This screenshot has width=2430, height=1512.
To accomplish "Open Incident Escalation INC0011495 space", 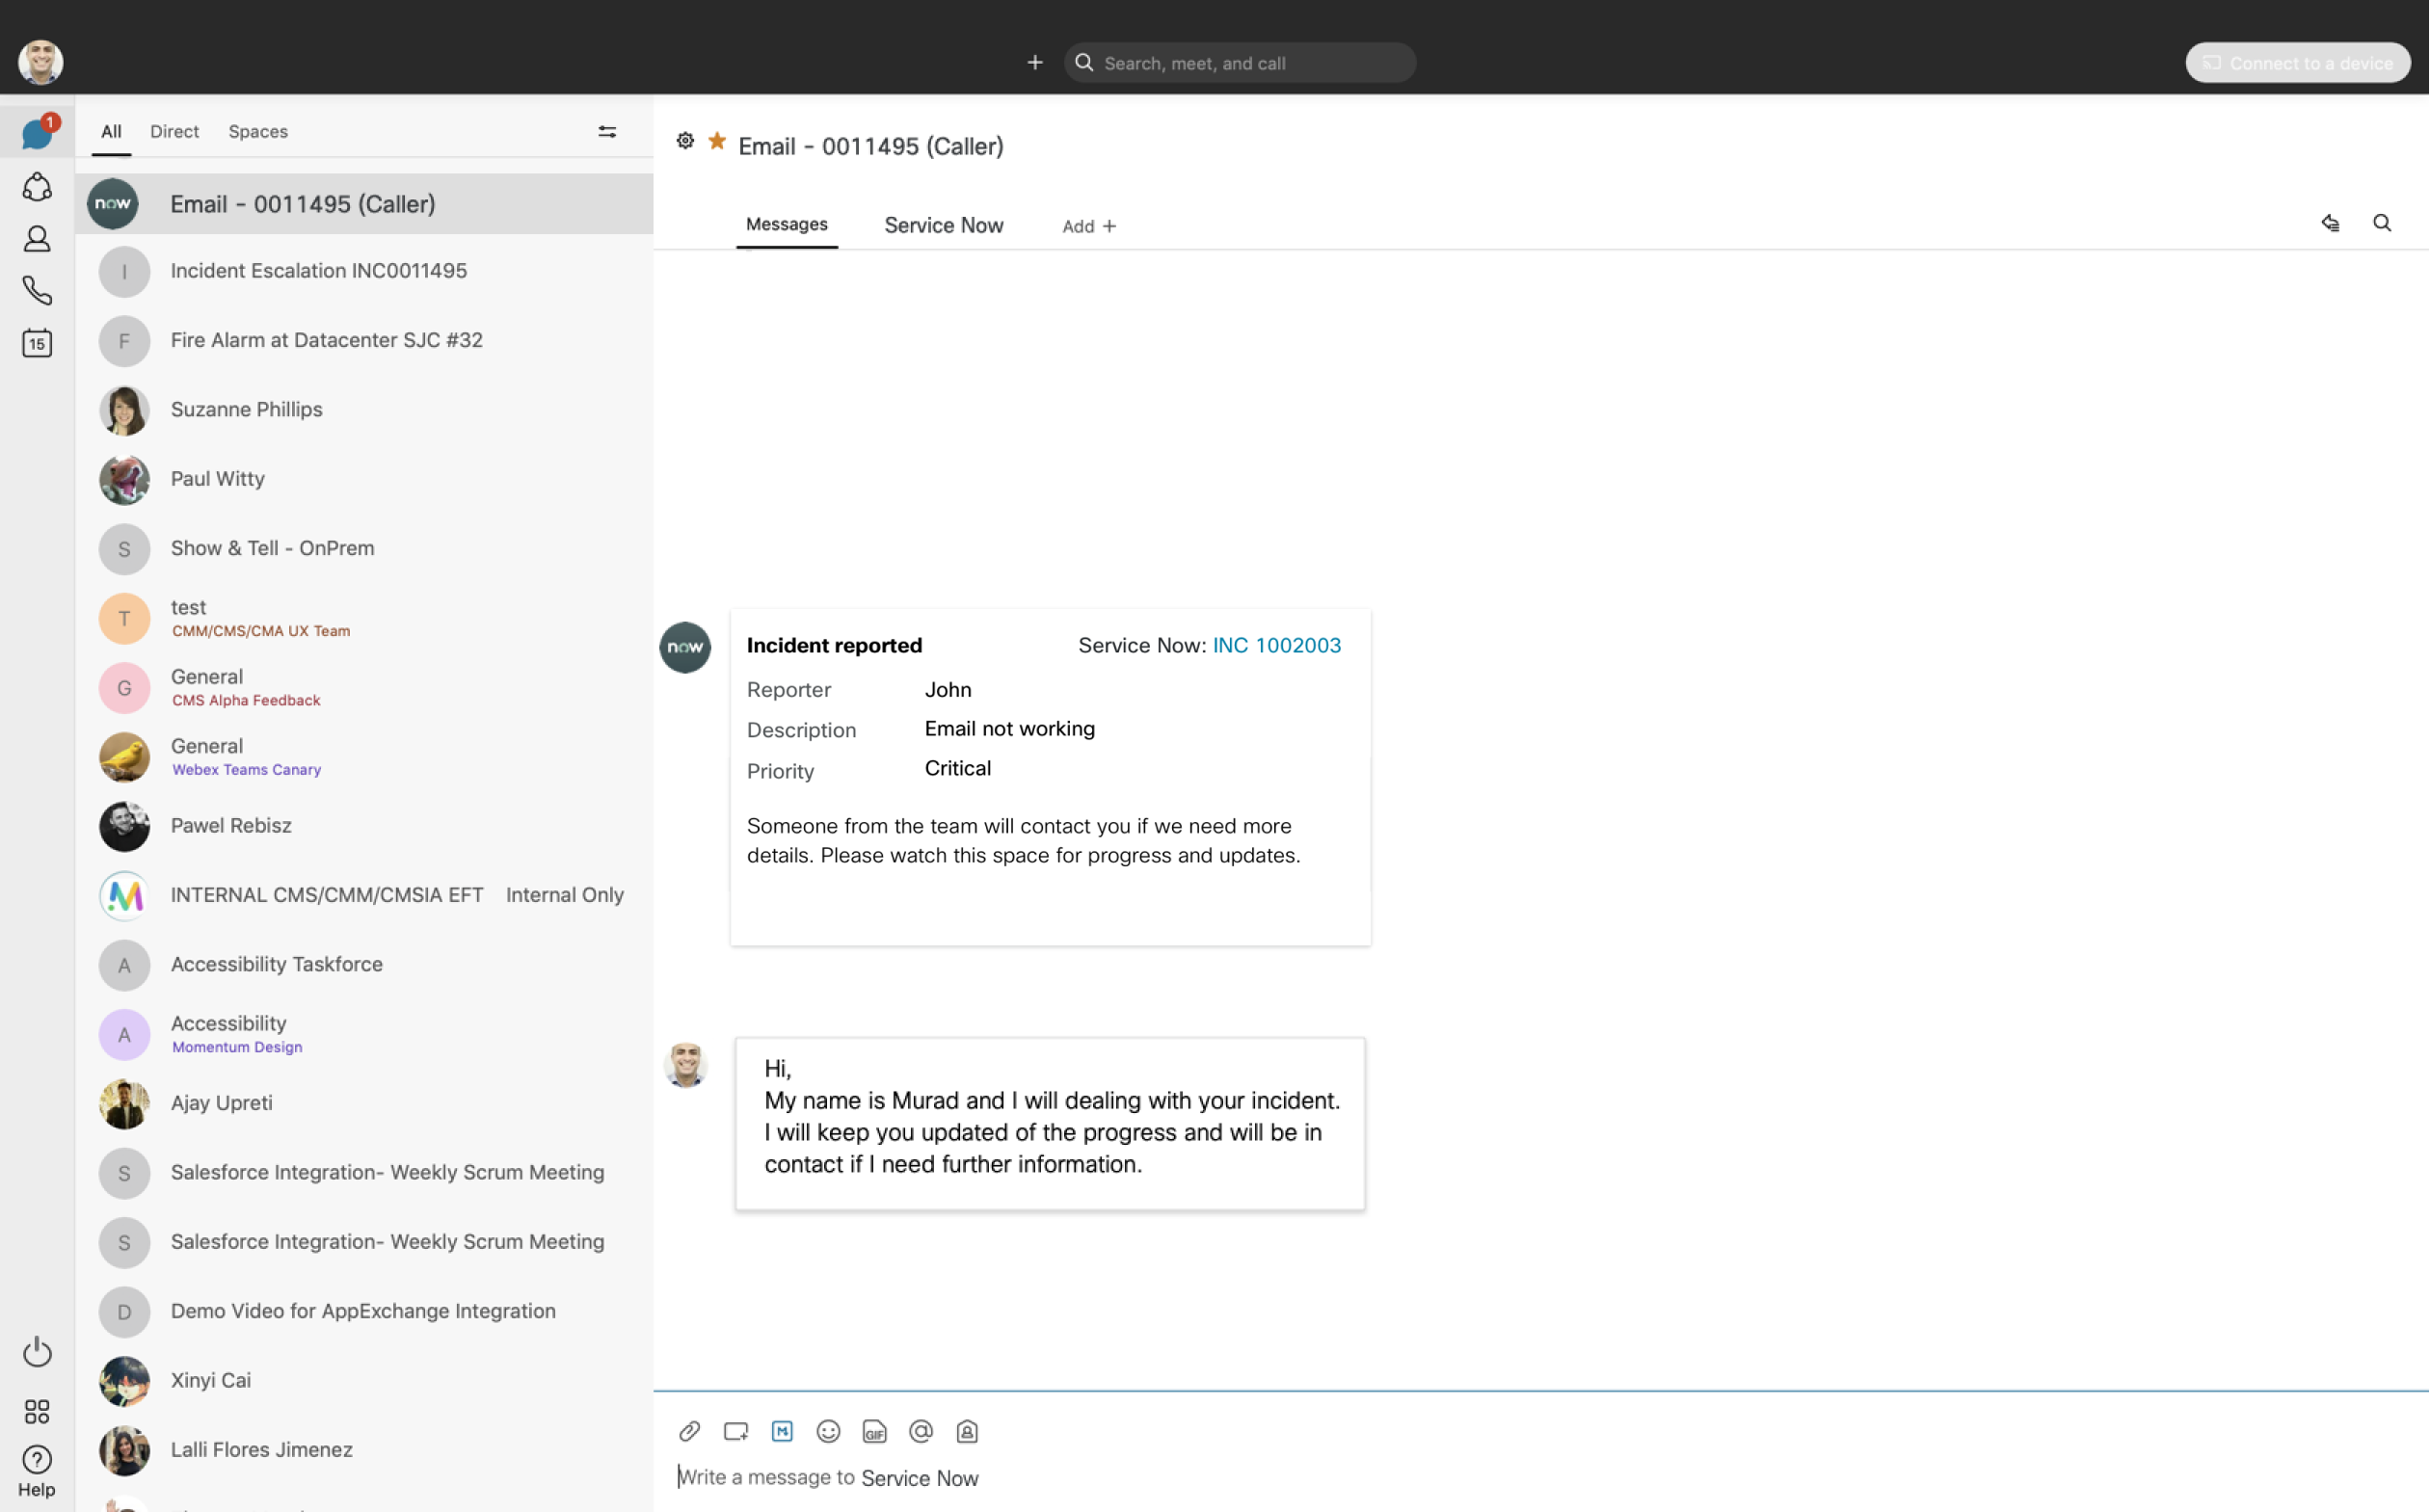I will pos(364,271).
